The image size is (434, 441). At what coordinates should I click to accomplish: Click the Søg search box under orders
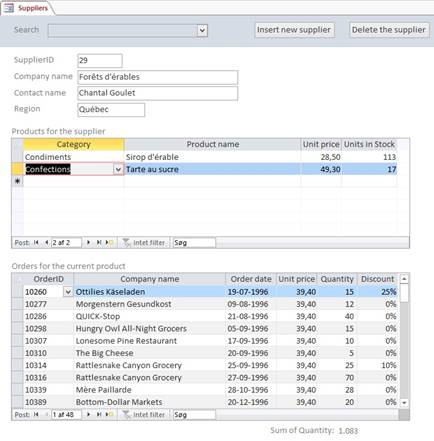click(194, 415)
